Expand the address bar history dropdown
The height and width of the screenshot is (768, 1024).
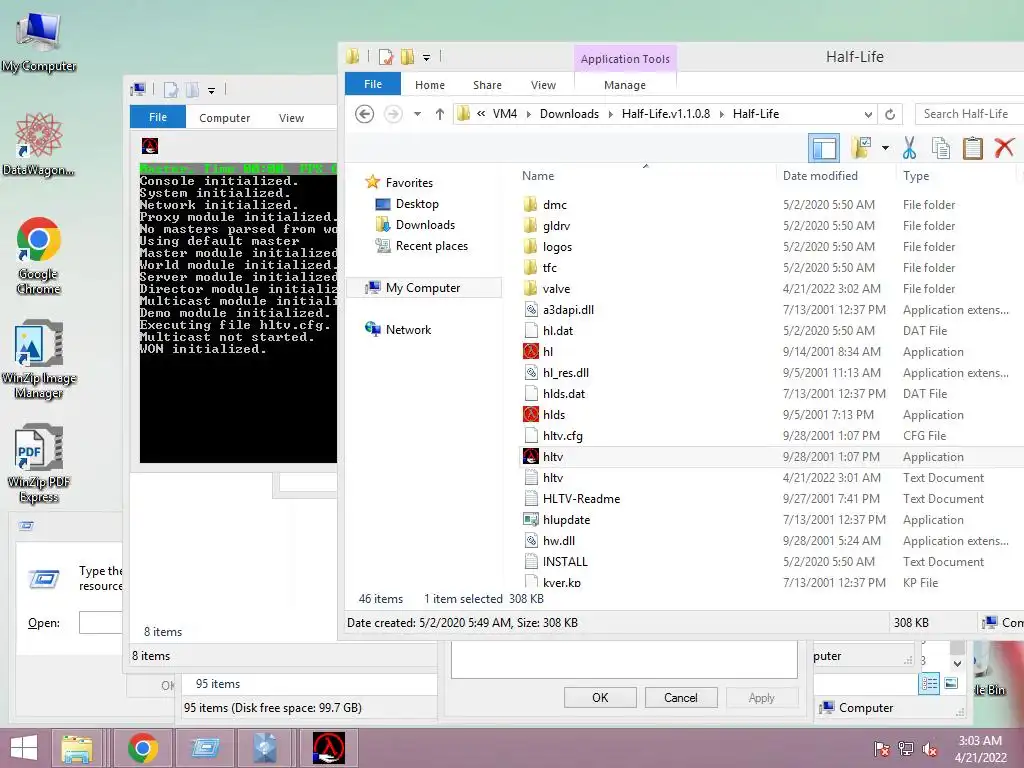[x=868, y=114]
